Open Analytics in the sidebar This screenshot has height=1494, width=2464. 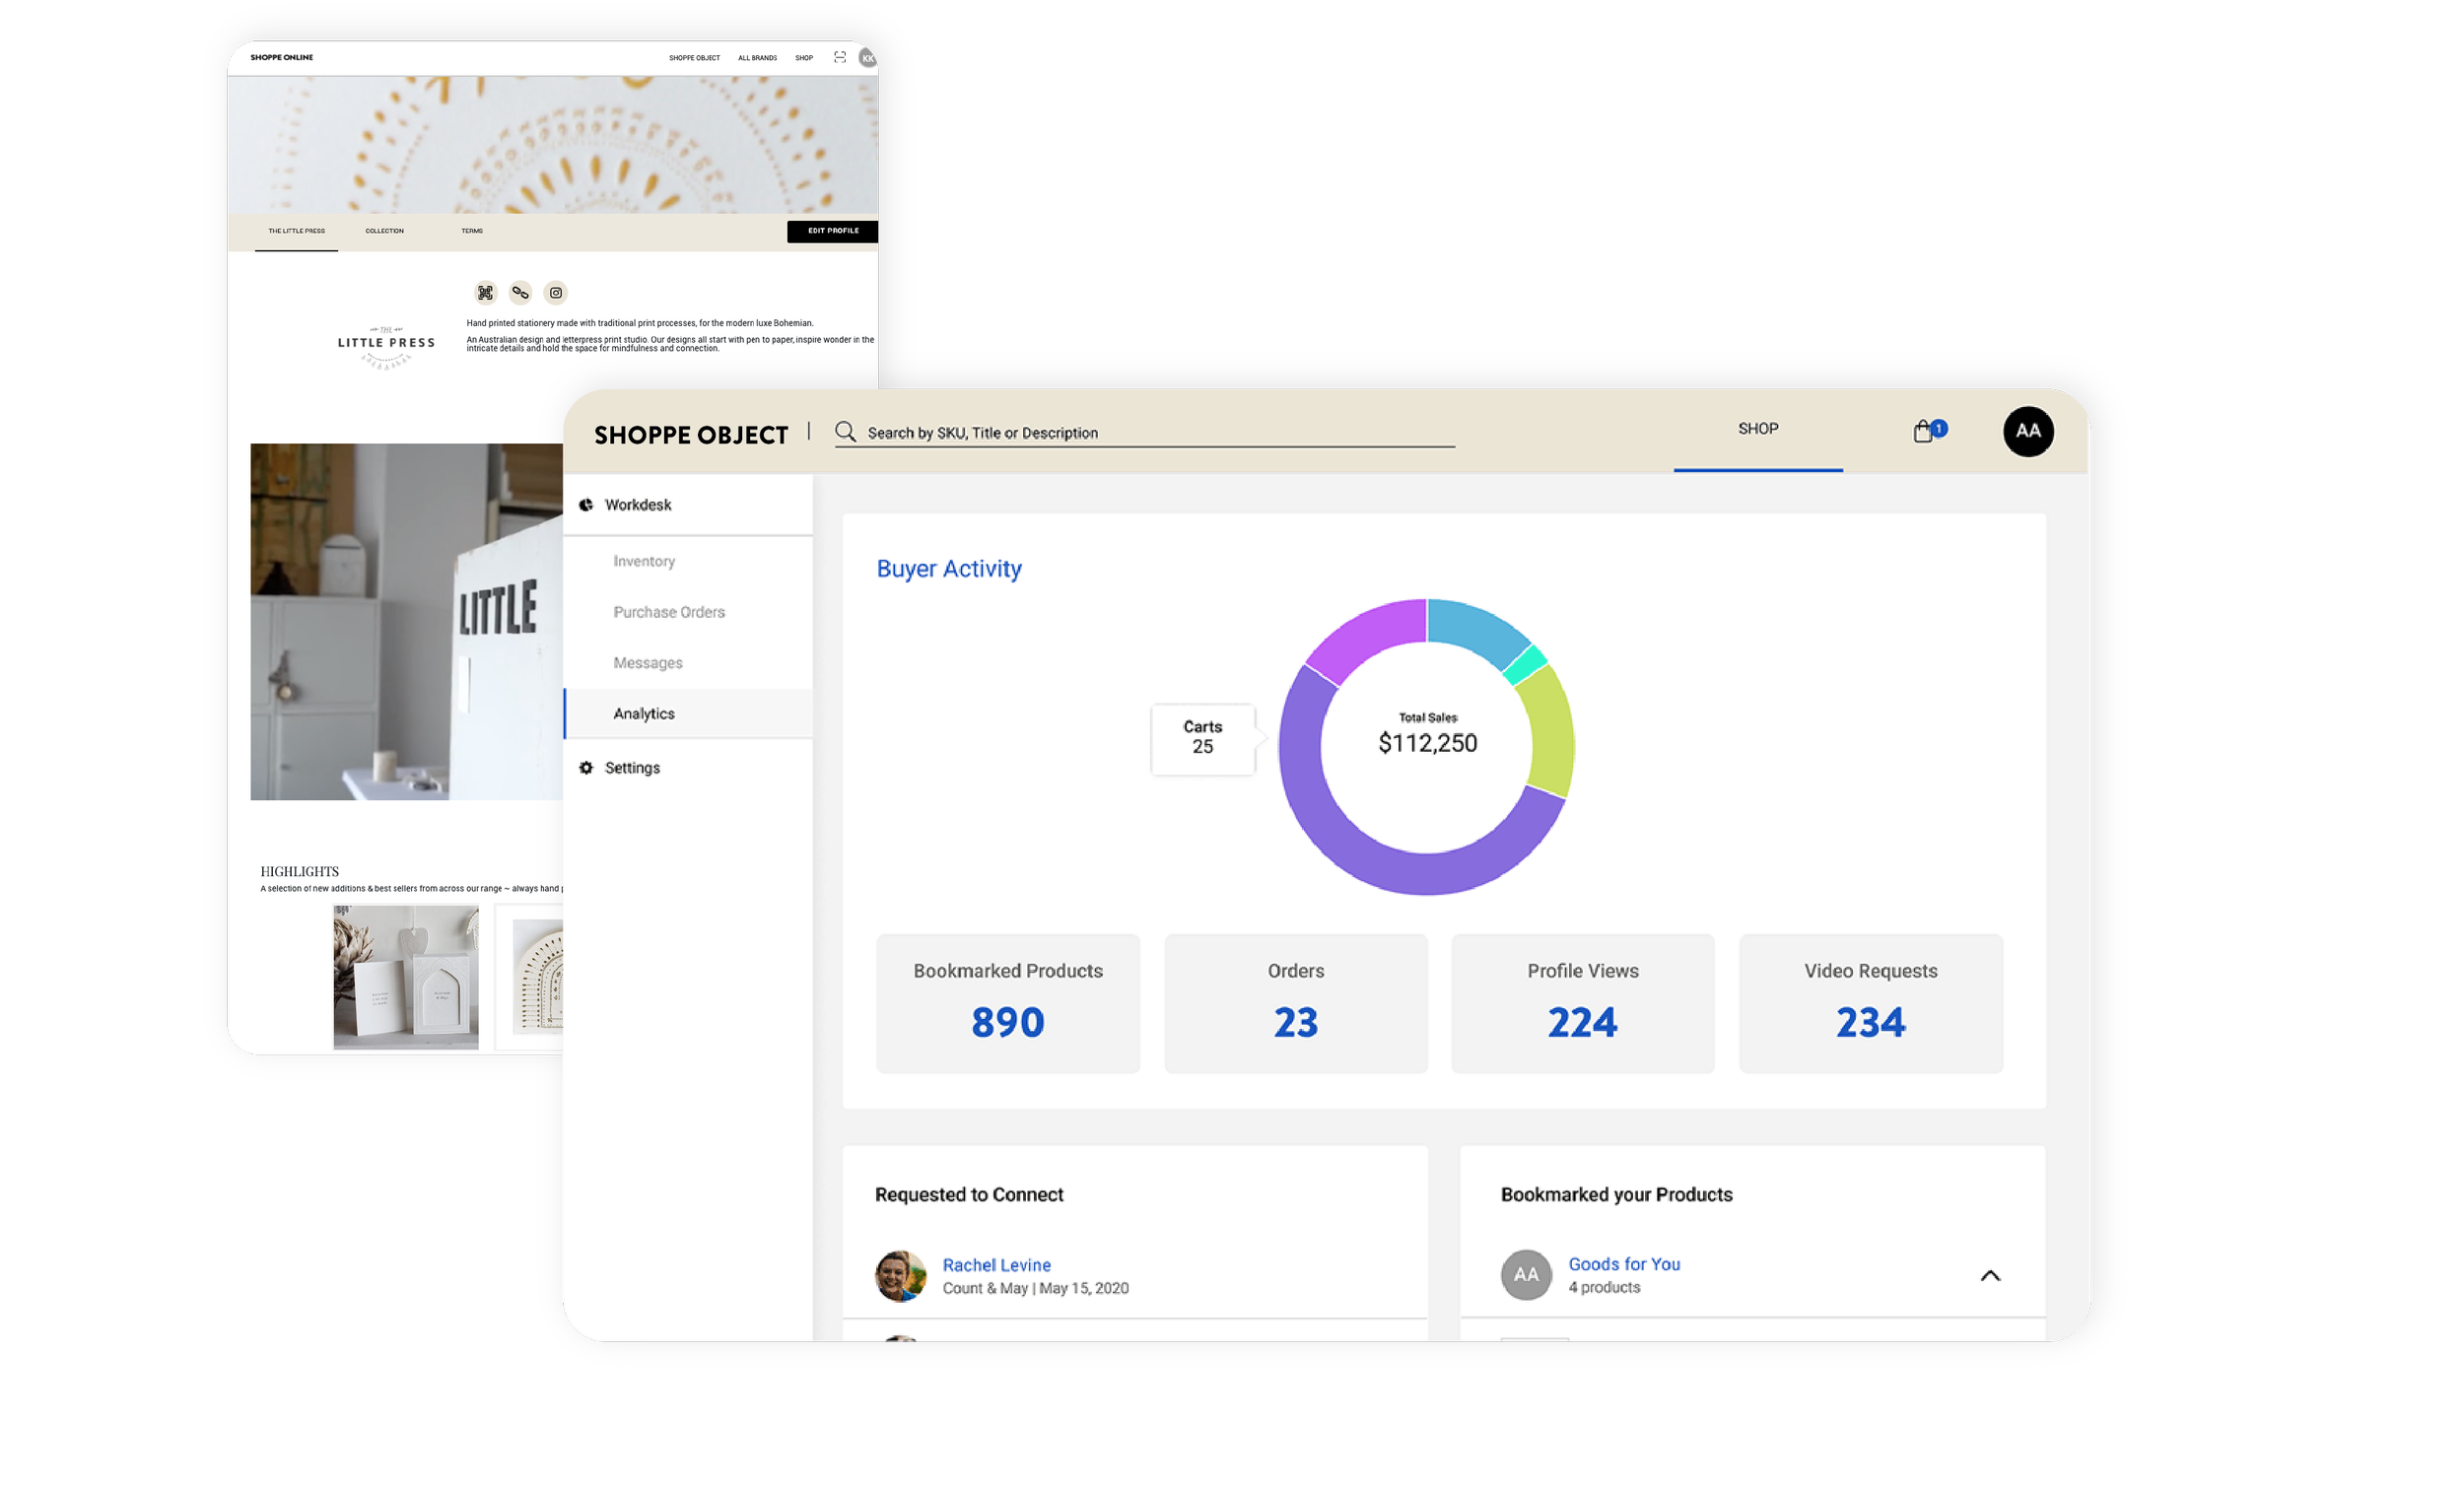644,714
